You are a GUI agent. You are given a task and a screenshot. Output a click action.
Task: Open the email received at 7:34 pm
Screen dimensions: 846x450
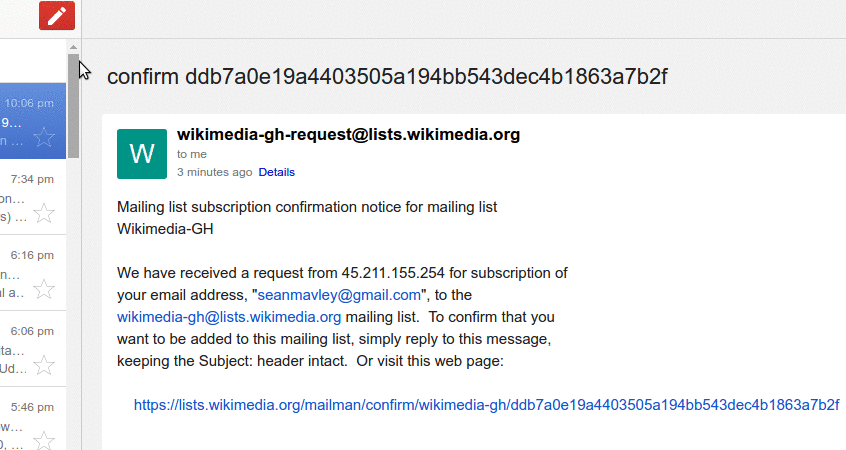coord(20,198)
